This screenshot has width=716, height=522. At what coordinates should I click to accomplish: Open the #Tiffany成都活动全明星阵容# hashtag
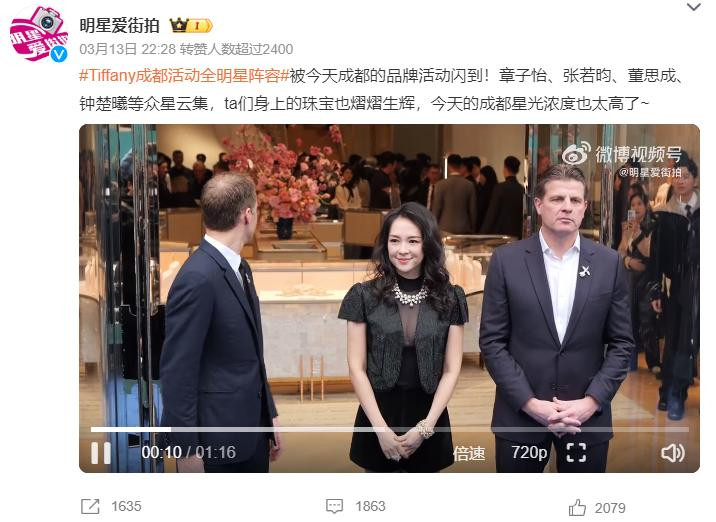click(x=184, y=75)
